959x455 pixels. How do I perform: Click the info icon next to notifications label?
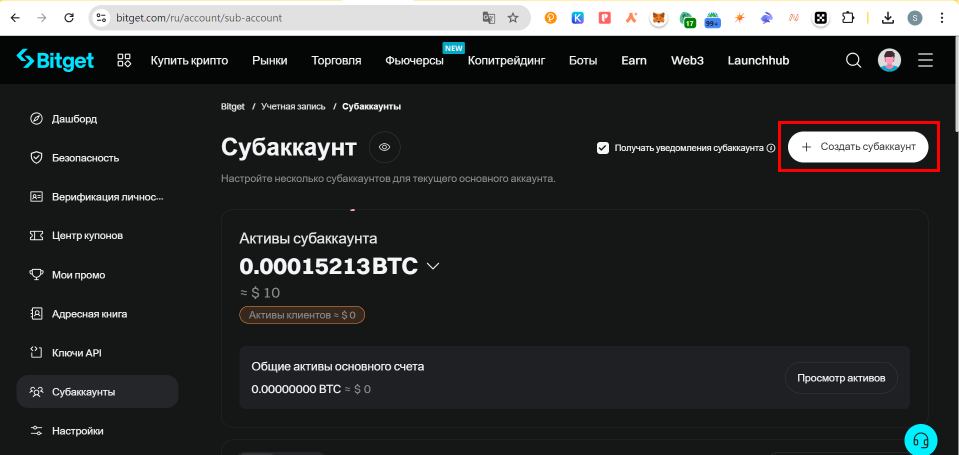tap(771, 148)
